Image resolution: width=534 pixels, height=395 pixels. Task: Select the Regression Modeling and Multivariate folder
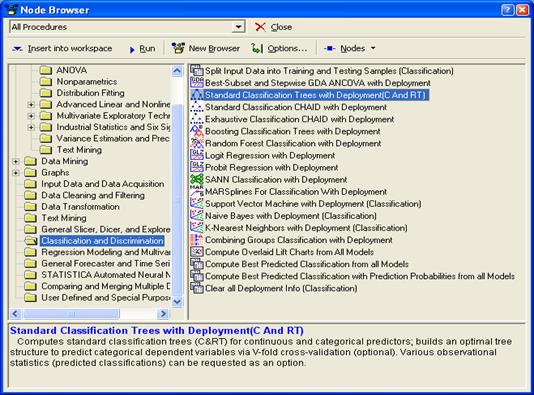[106, 252]
